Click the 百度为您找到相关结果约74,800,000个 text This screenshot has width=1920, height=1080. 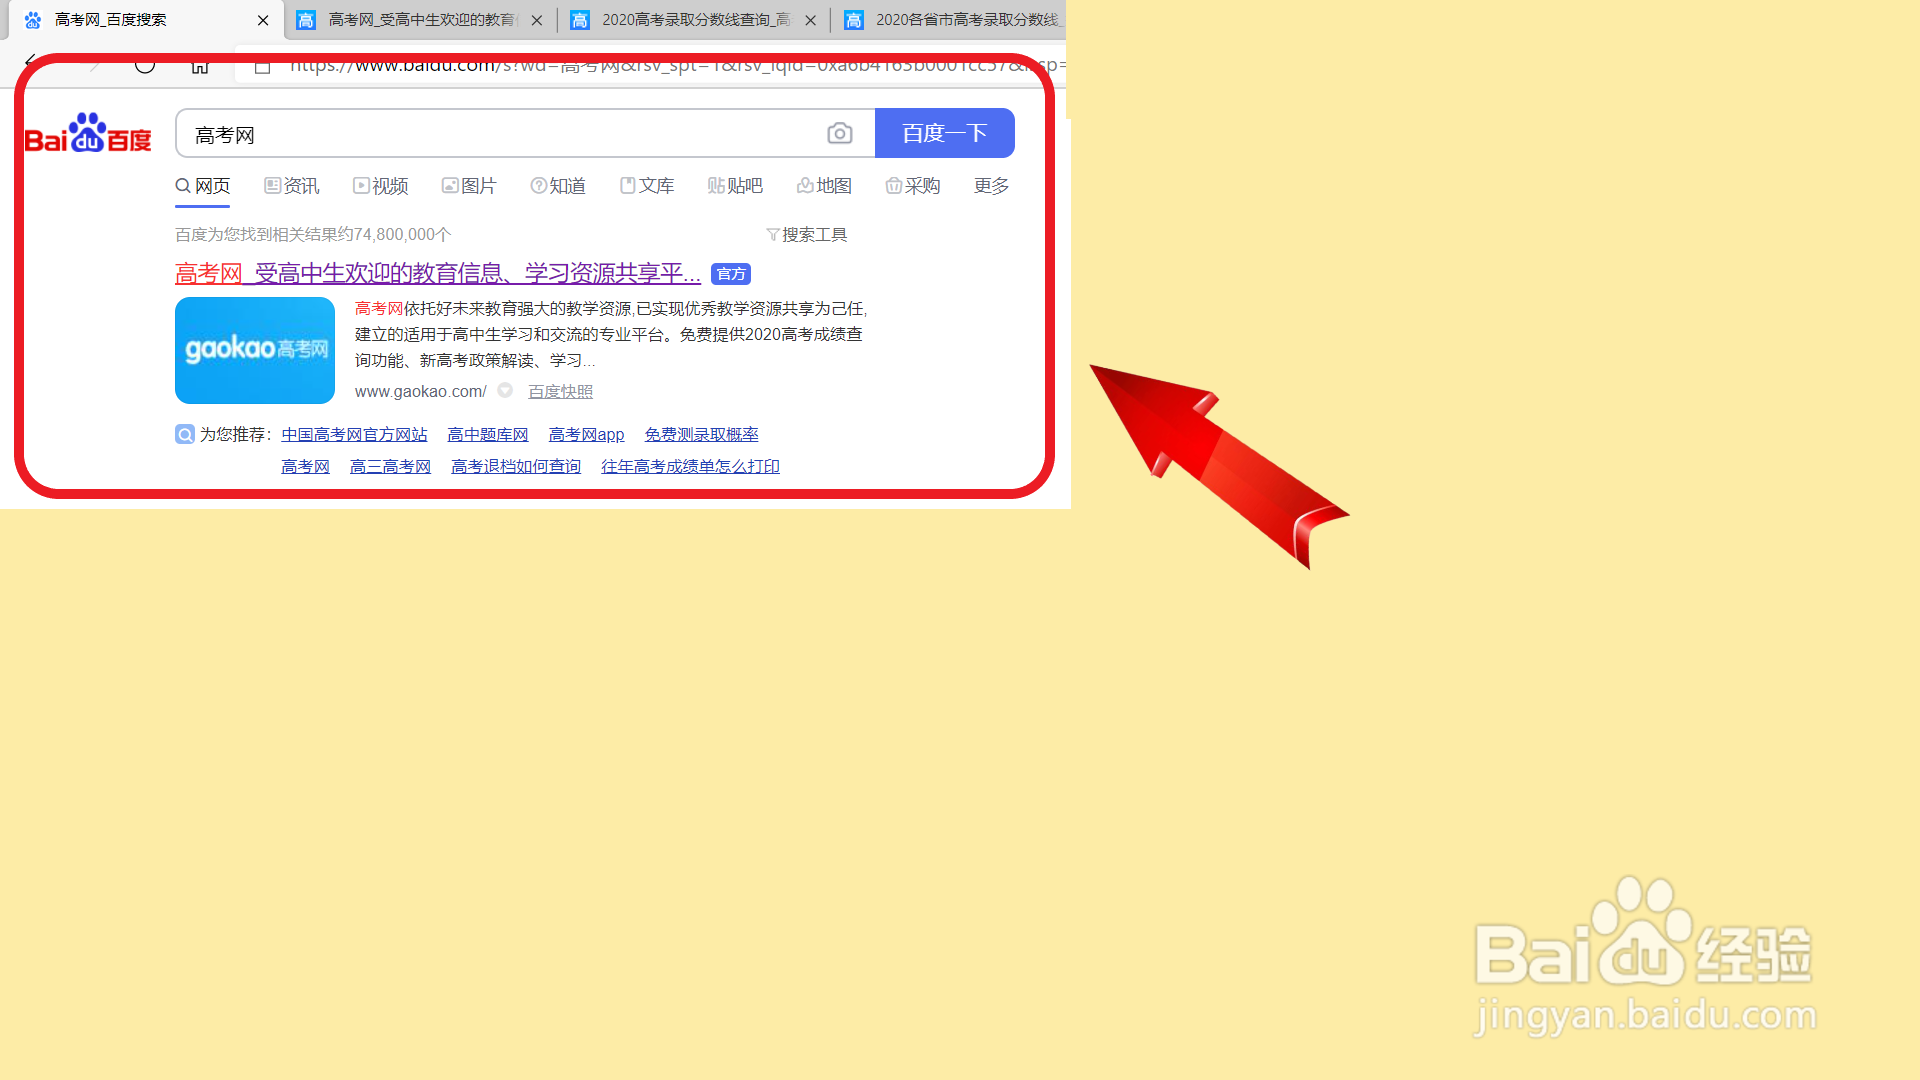pyautogui.click(x=313, y=235)
